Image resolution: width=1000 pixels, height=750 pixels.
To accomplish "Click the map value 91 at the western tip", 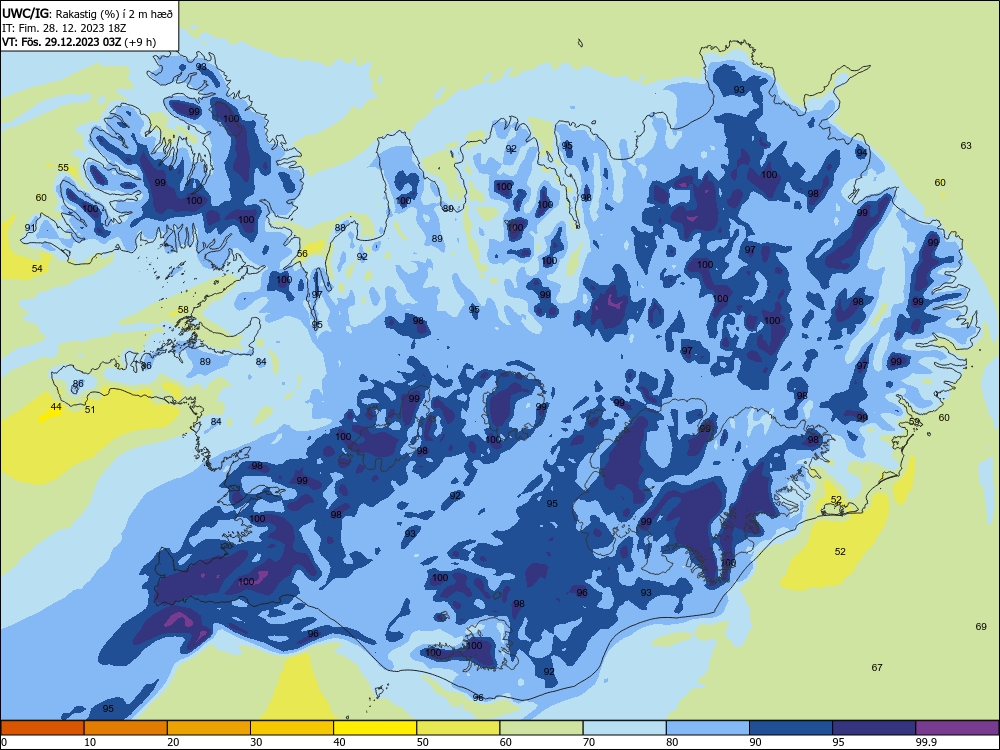I will point(30,228).
